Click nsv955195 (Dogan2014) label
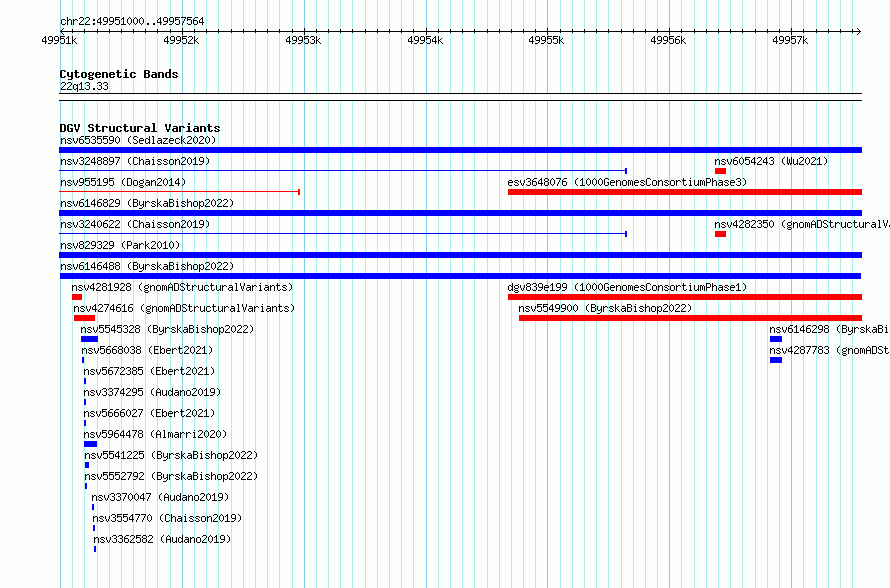Screen dimensions: 890x588 click(x=123, y=182)
